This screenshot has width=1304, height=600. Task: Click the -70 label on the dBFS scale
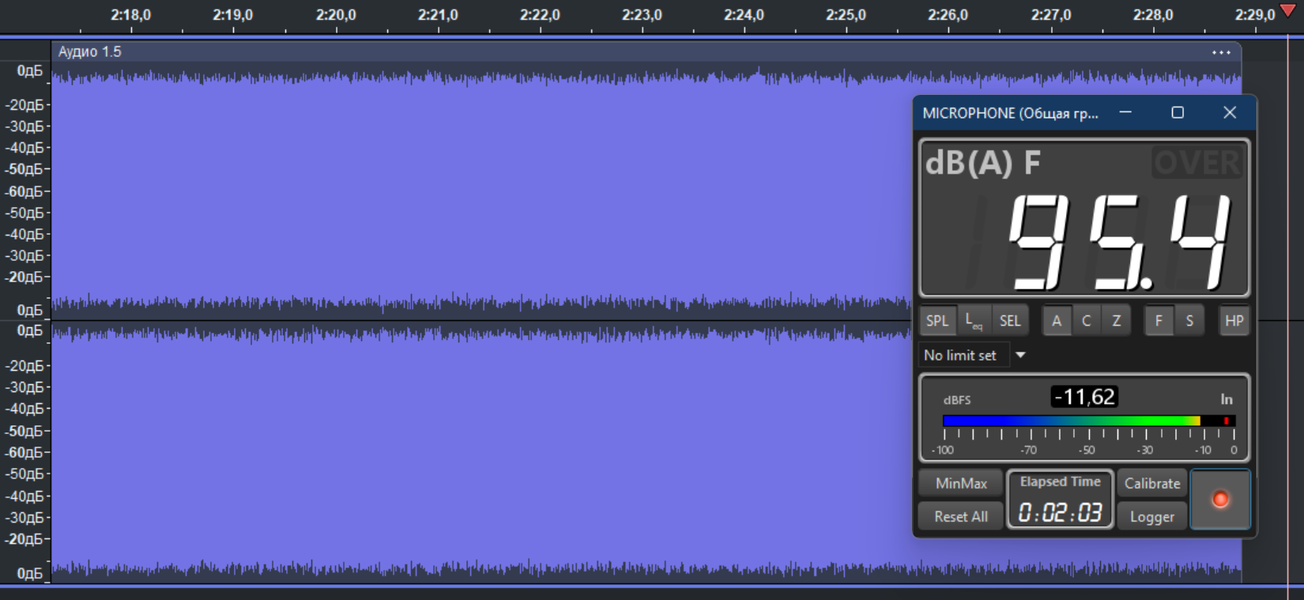tap(1029, 450)
